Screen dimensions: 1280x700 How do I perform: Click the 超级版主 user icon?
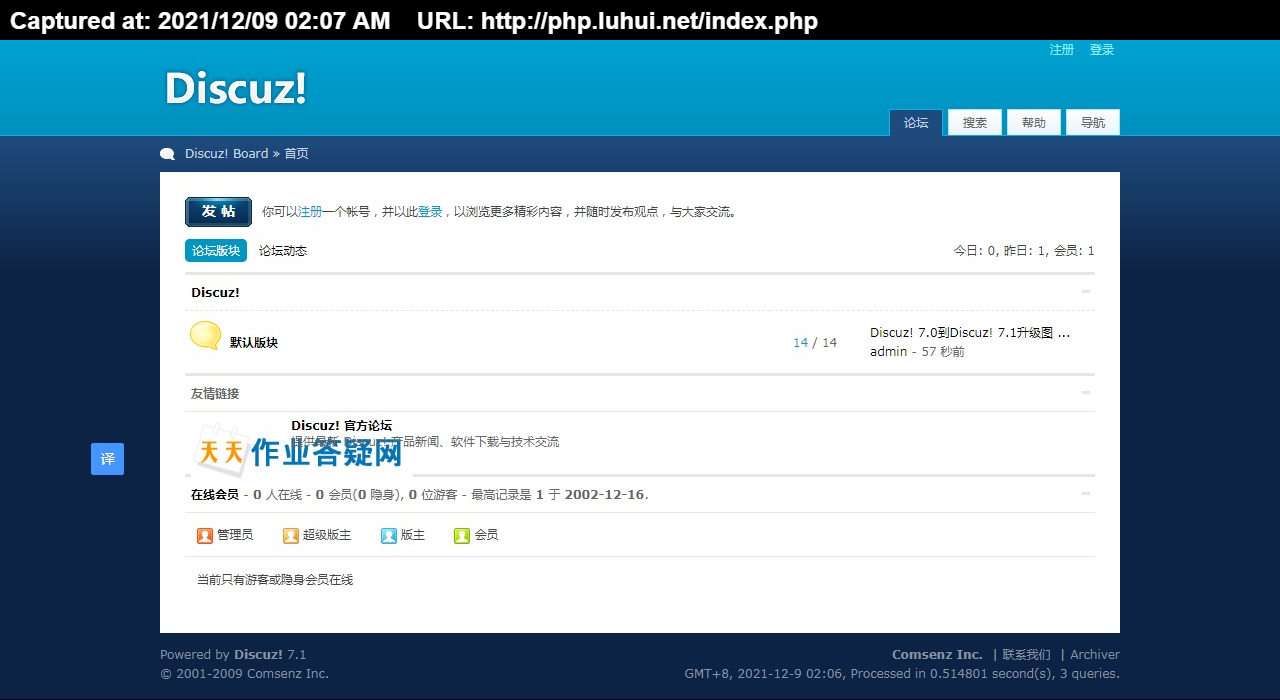tap(291, 536)
